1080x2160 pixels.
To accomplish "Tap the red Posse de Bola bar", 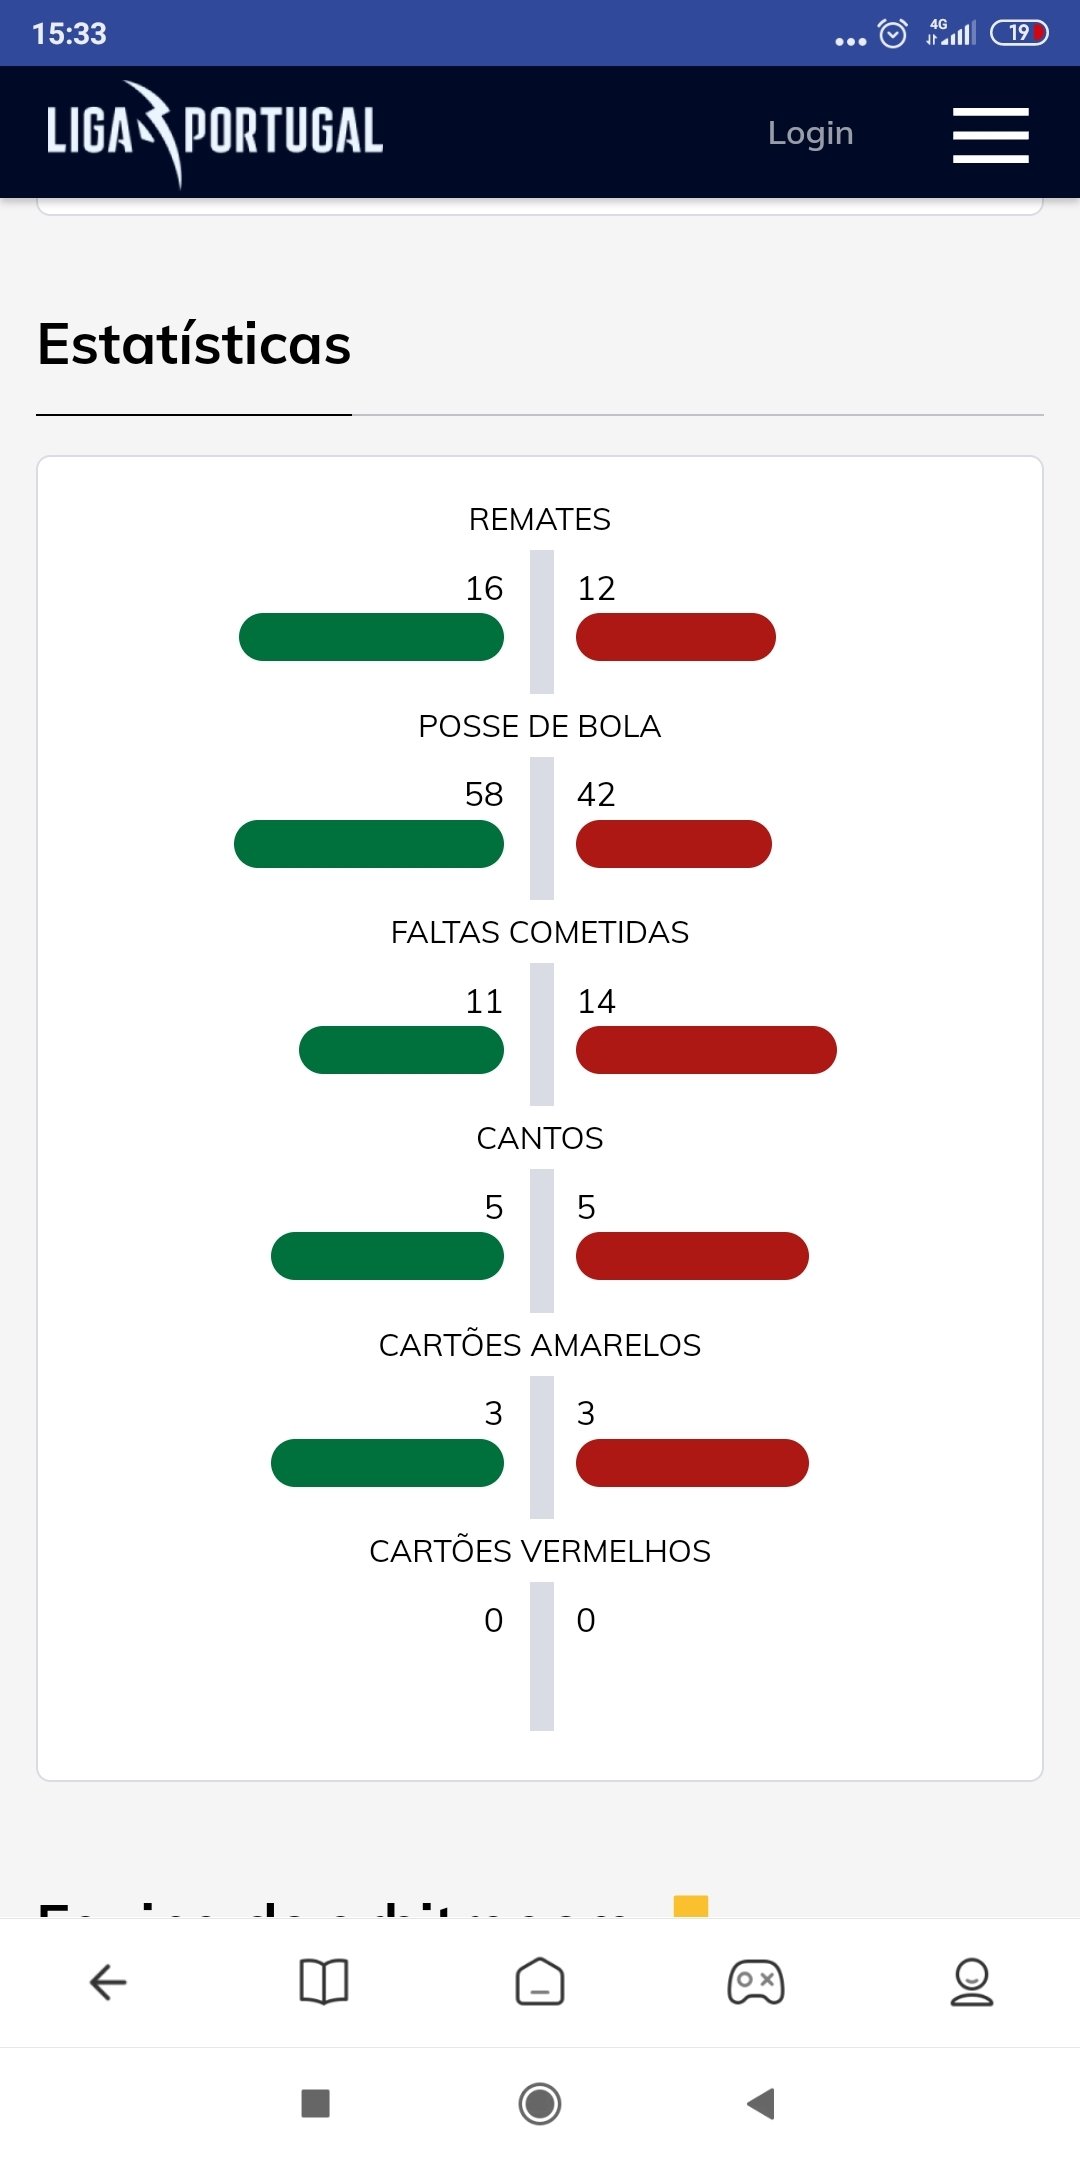I will click(x=674, y=844).
